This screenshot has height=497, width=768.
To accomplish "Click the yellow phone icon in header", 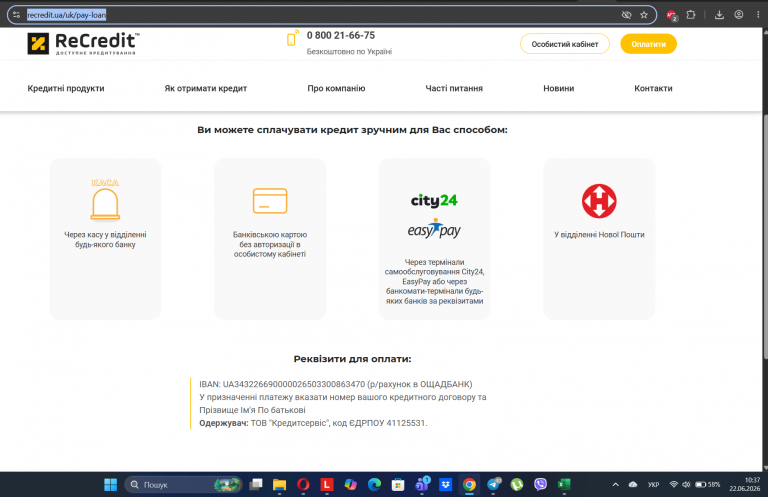I will coord(292,39).
